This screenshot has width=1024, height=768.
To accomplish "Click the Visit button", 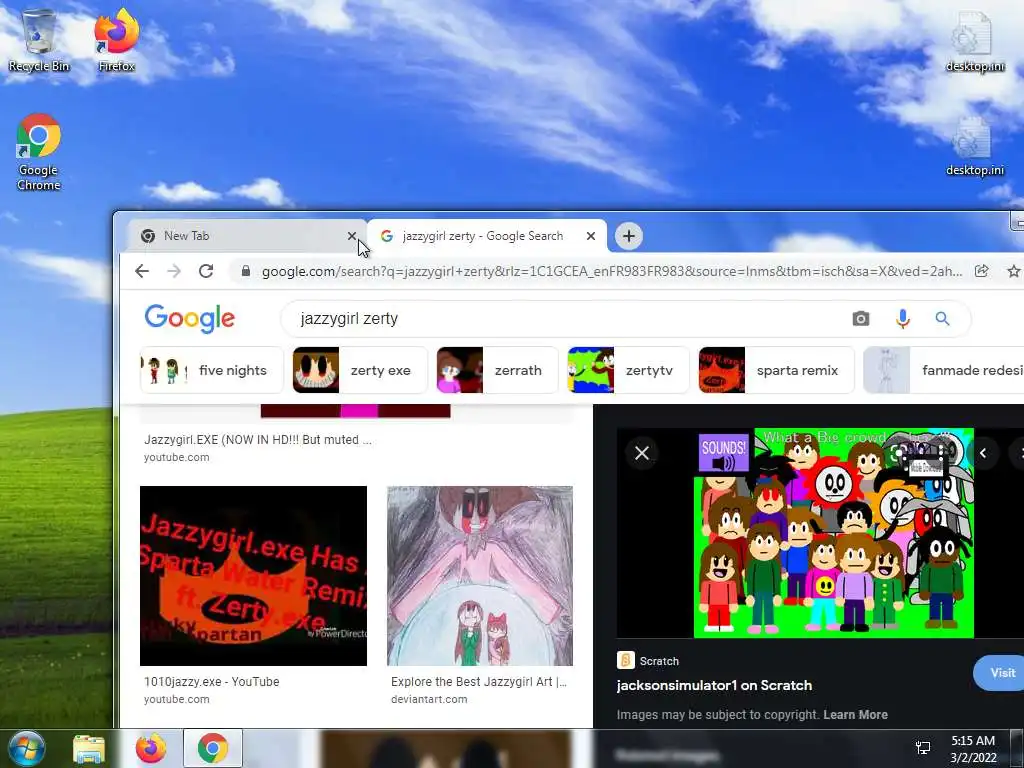I will 1000,673.
